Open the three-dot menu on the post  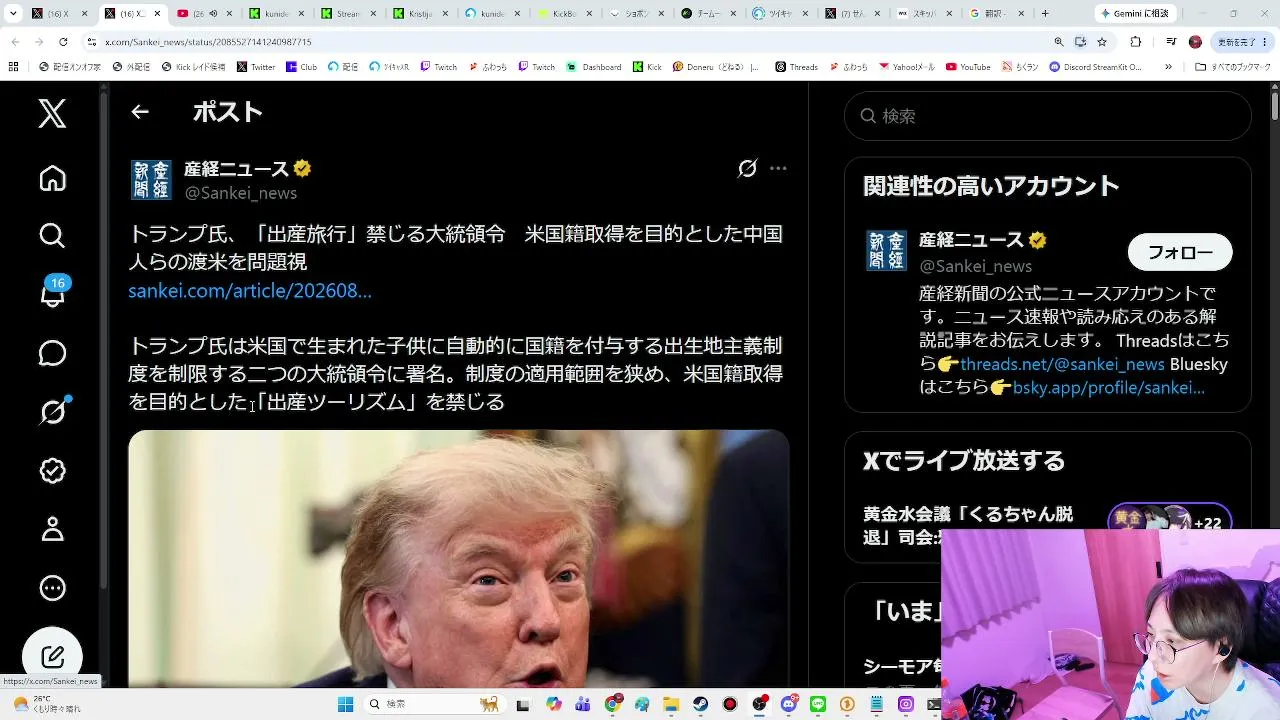tap(778, 168)
